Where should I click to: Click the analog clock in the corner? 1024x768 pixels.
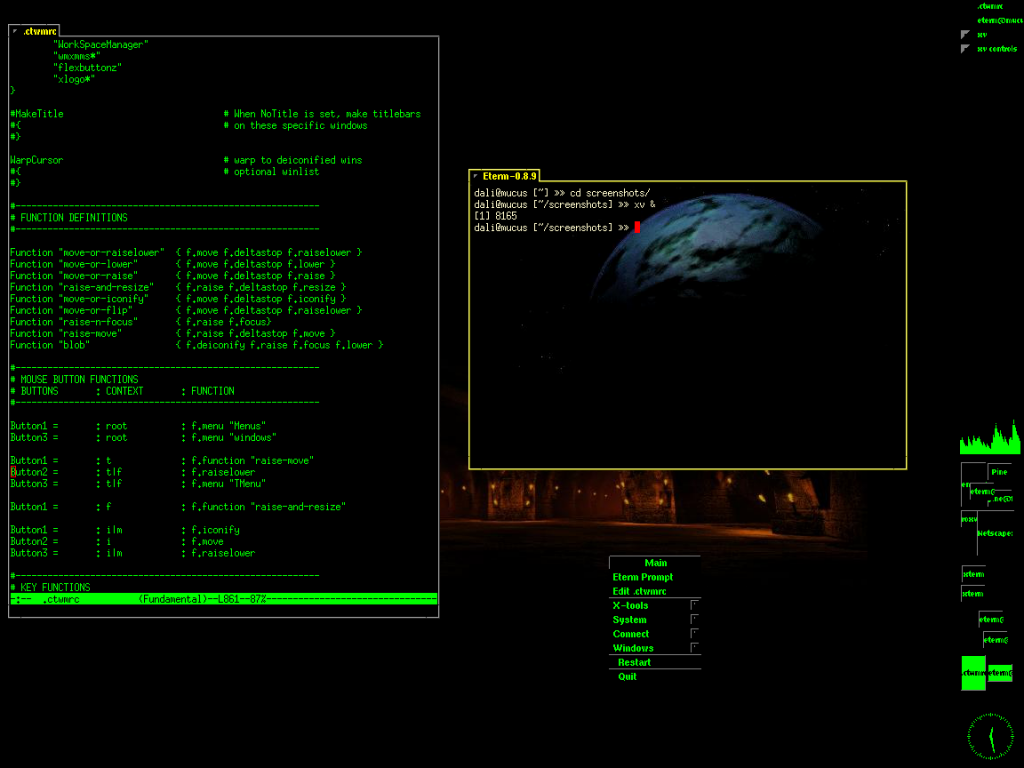coord(989,734)
